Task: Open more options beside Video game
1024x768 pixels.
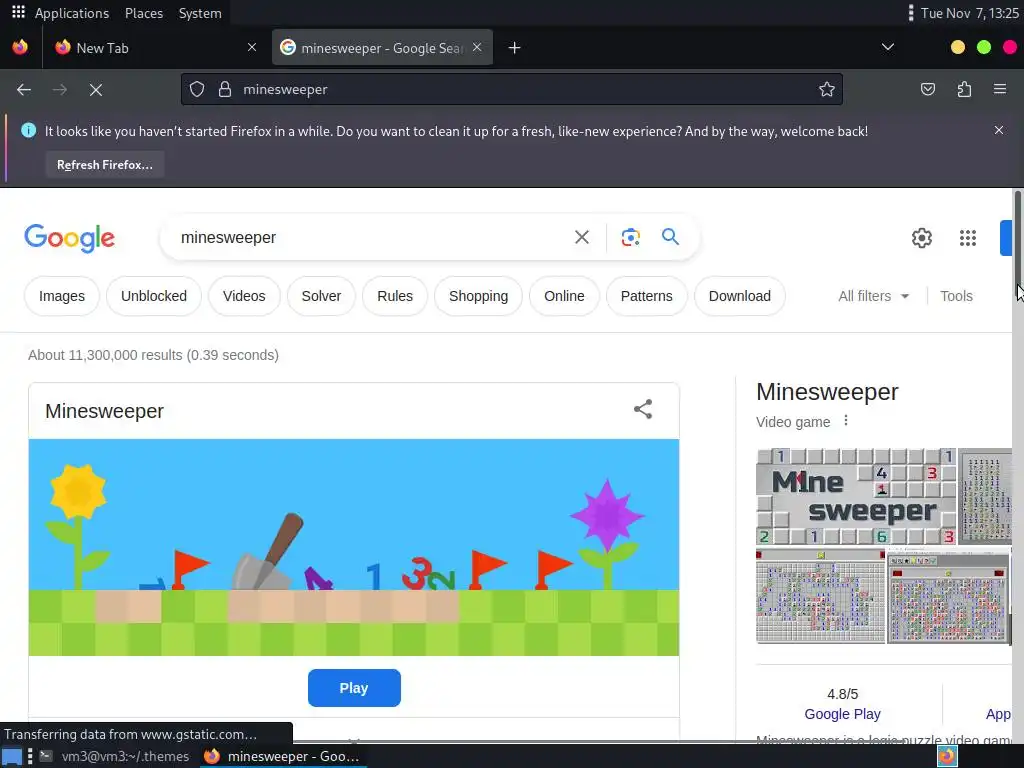Action: pyautogui.click(x=846, y=421)
